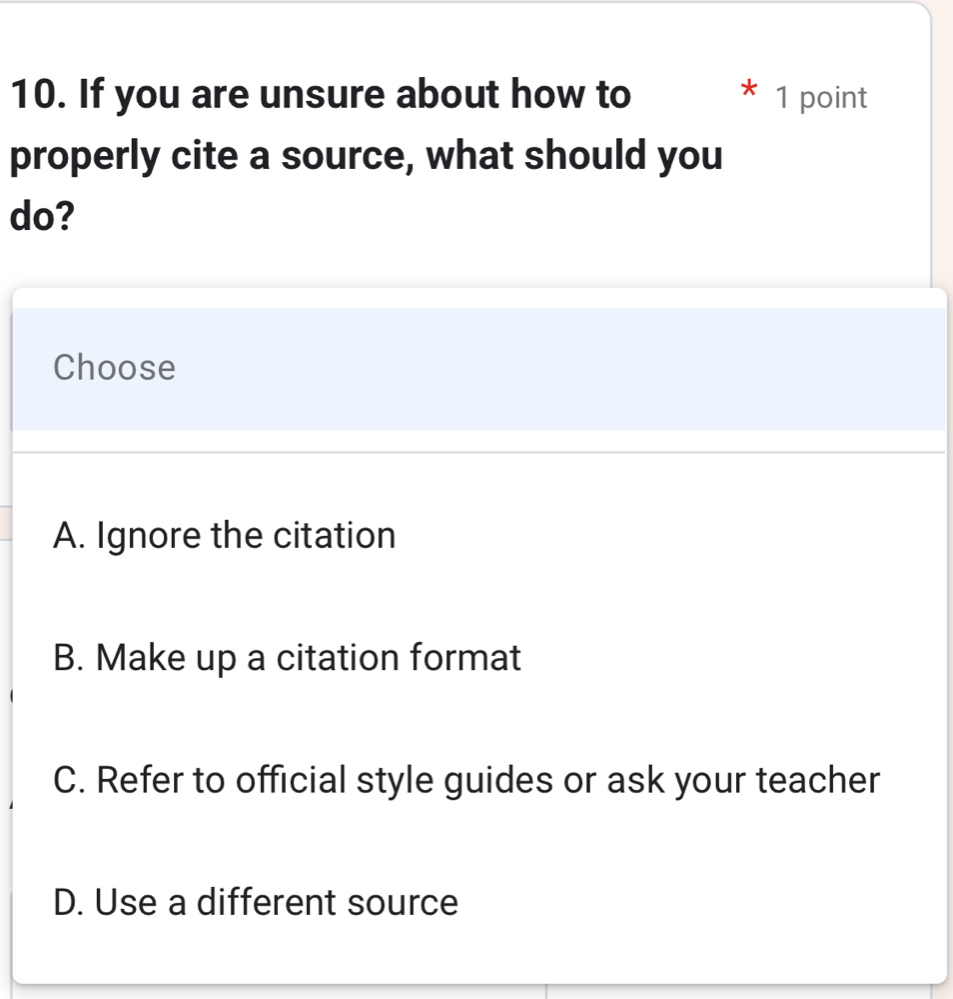Click the question 10 title text
This screenshot has width=953, height=999.
click(x=365, y=156)
